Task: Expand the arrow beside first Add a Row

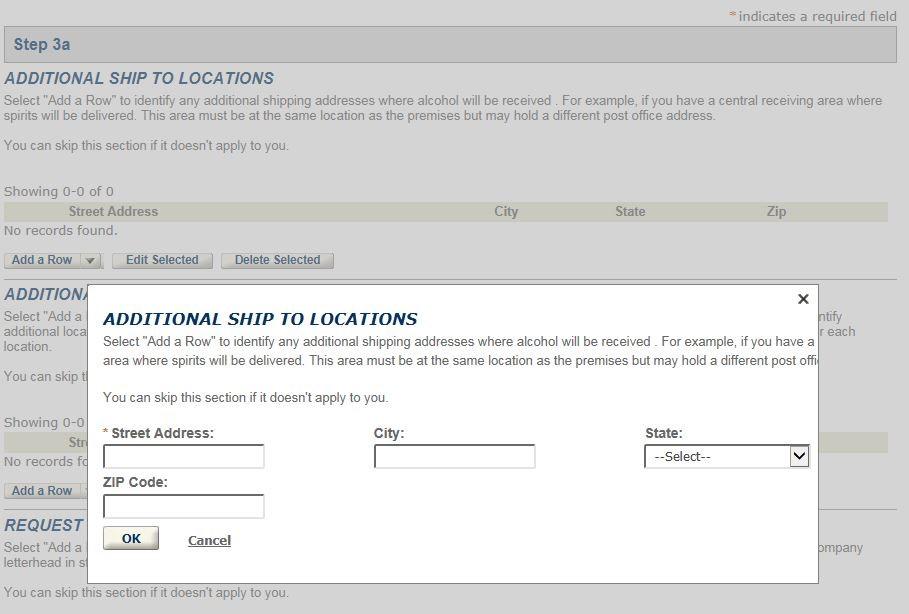Action: pos(90,260)
